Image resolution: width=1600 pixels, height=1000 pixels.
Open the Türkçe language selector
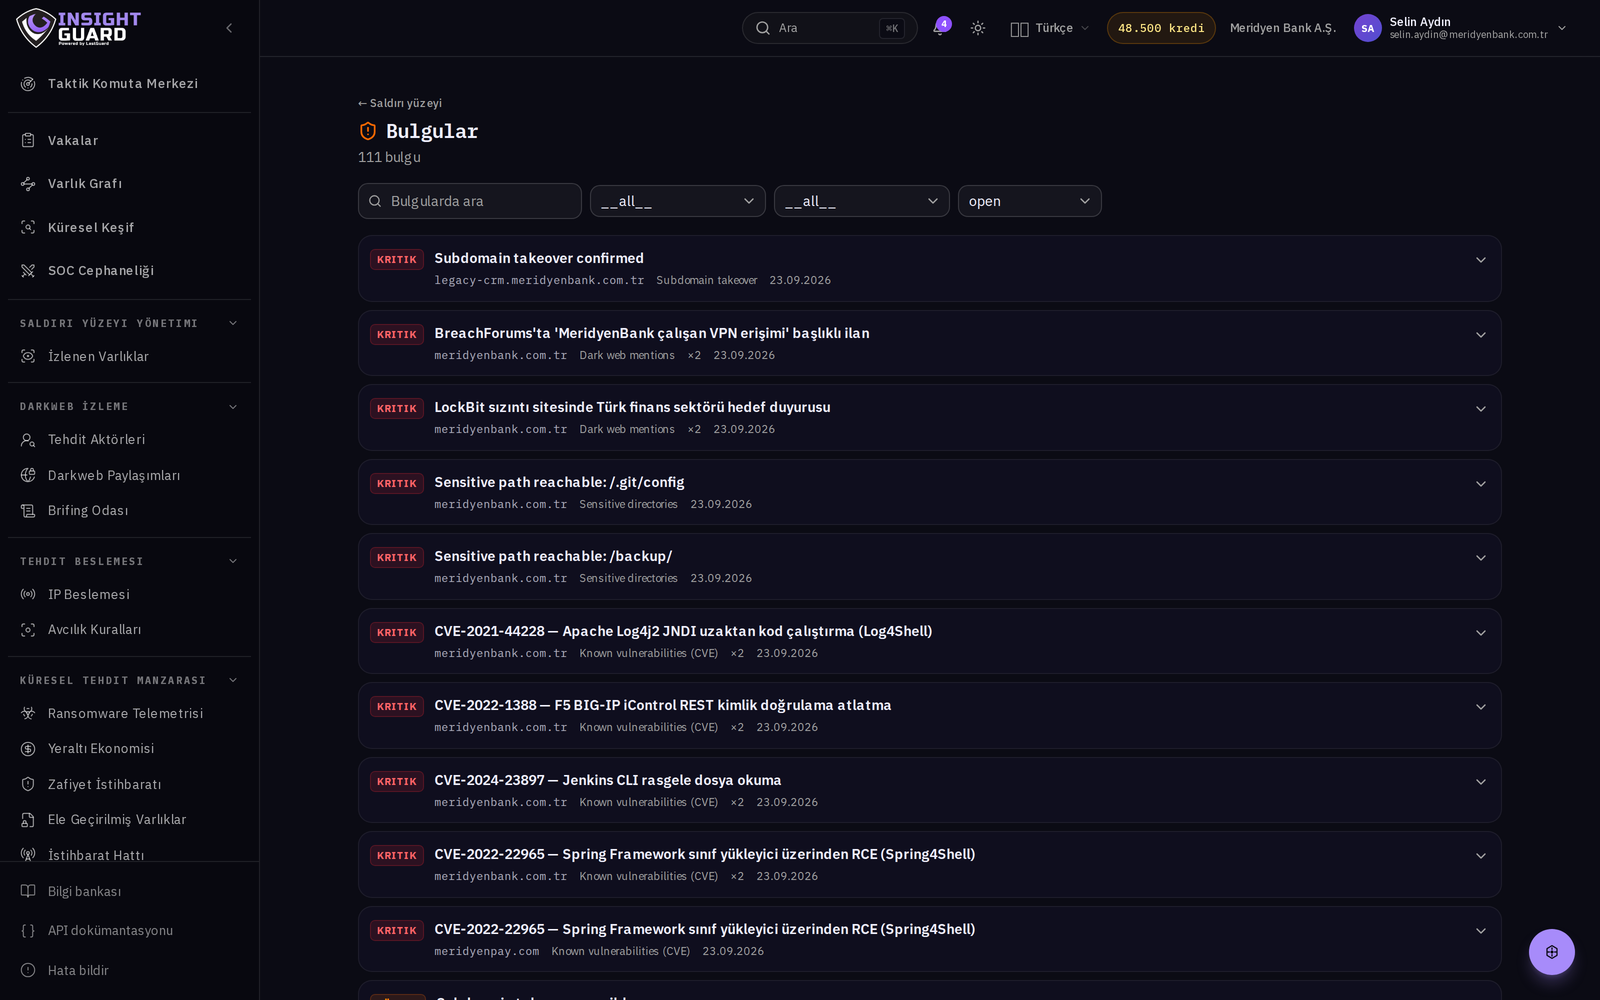coord(1049,28)
